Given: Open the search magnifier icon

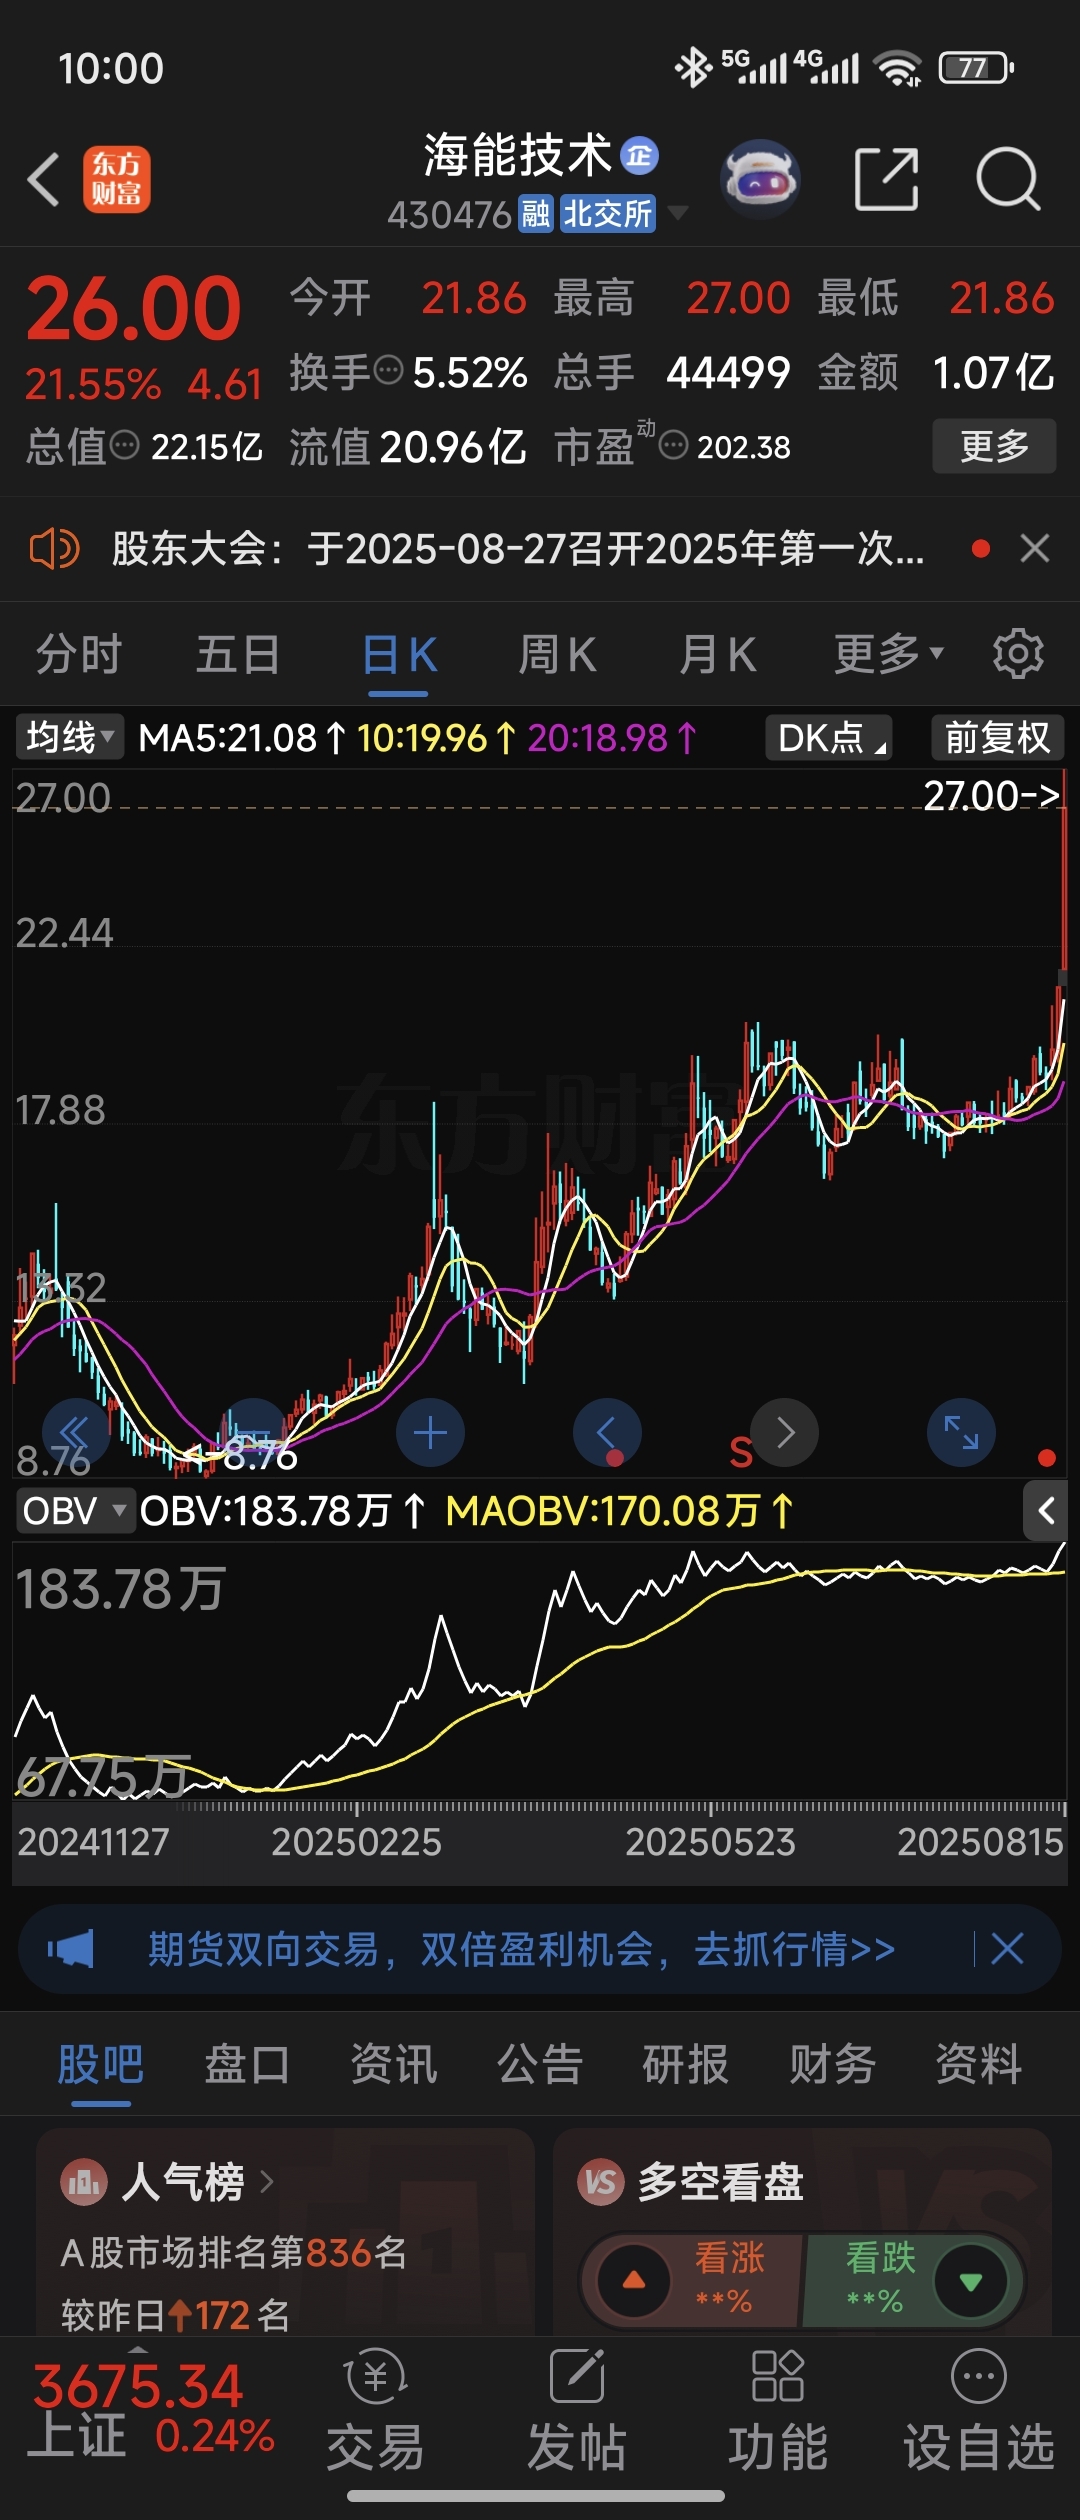Looking at the screenshot, I should 1008,180.
